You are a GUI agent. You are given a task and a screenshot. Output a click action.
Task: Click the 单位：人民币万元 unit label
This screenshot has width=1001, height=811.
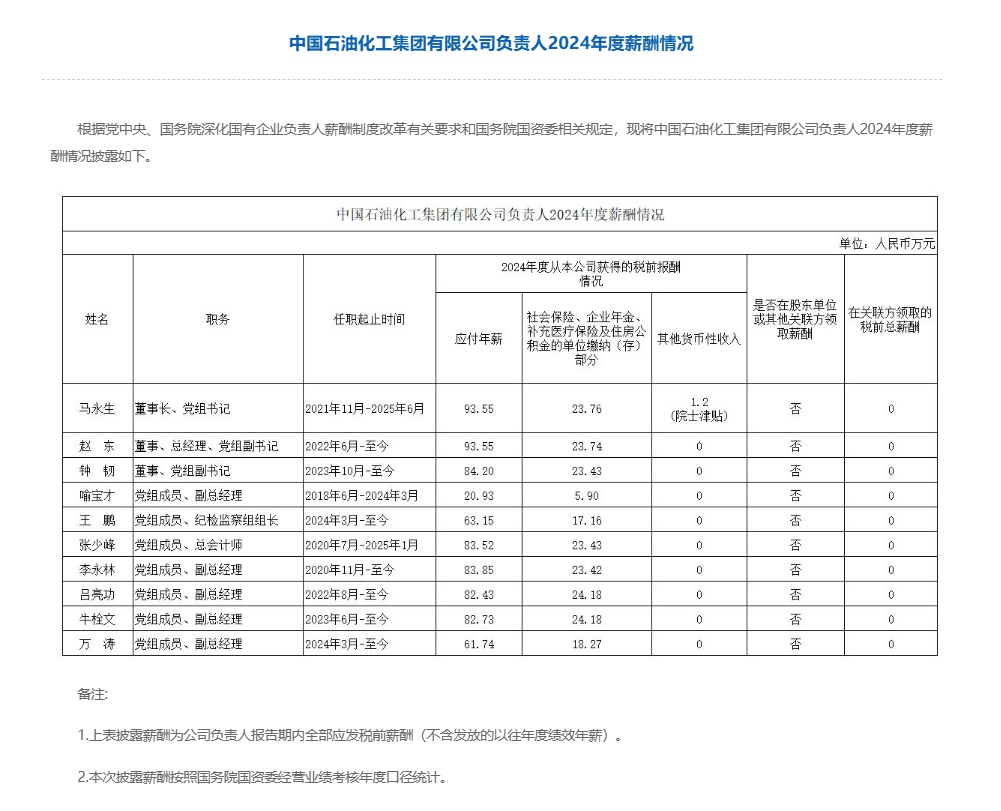click(887, 243)
